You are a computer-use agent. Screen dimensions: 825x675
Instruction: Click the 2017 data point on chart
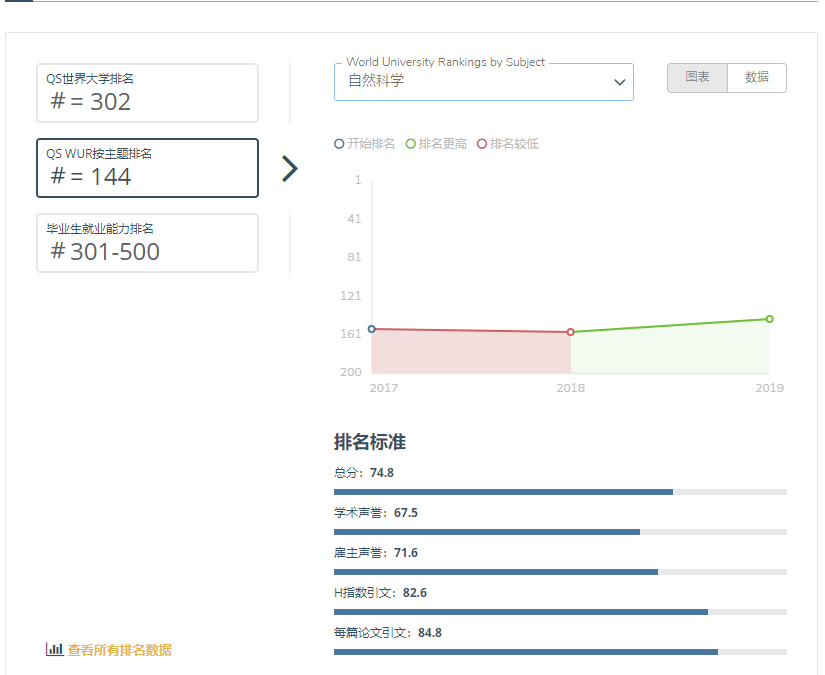pyautogui.click(x=372, y=329)
